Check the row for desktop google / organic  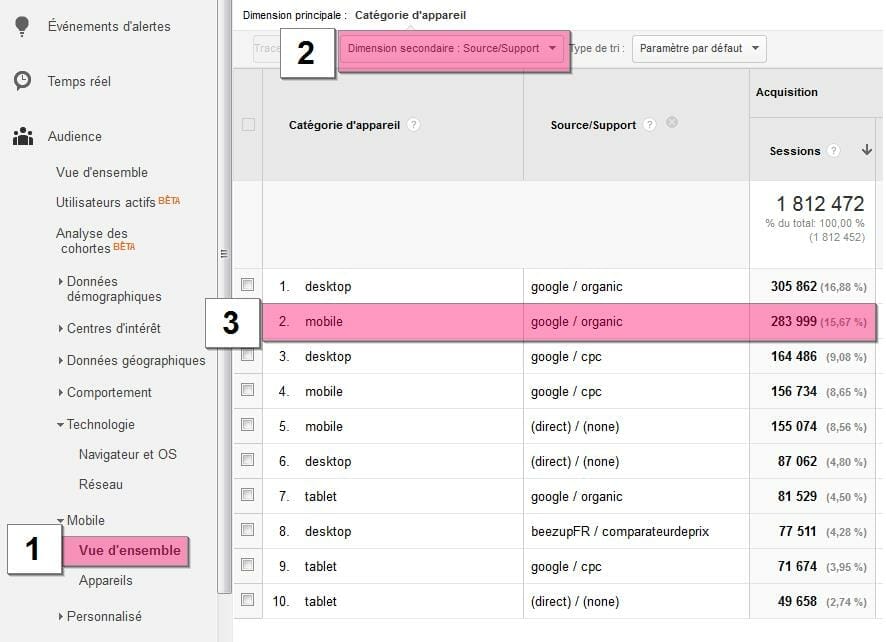coord(247,286)
